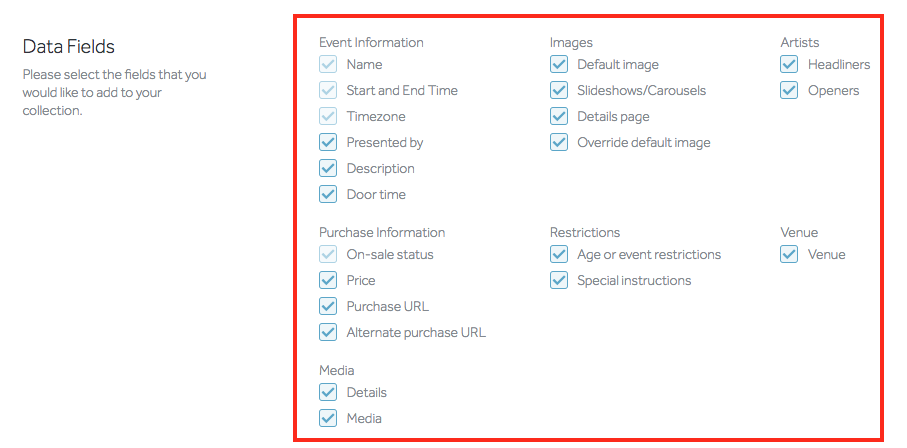Viewport: 907px width, 448px height.
Task: Uncheck the Details checkbox under Media
Action: [x=328, y=392]
